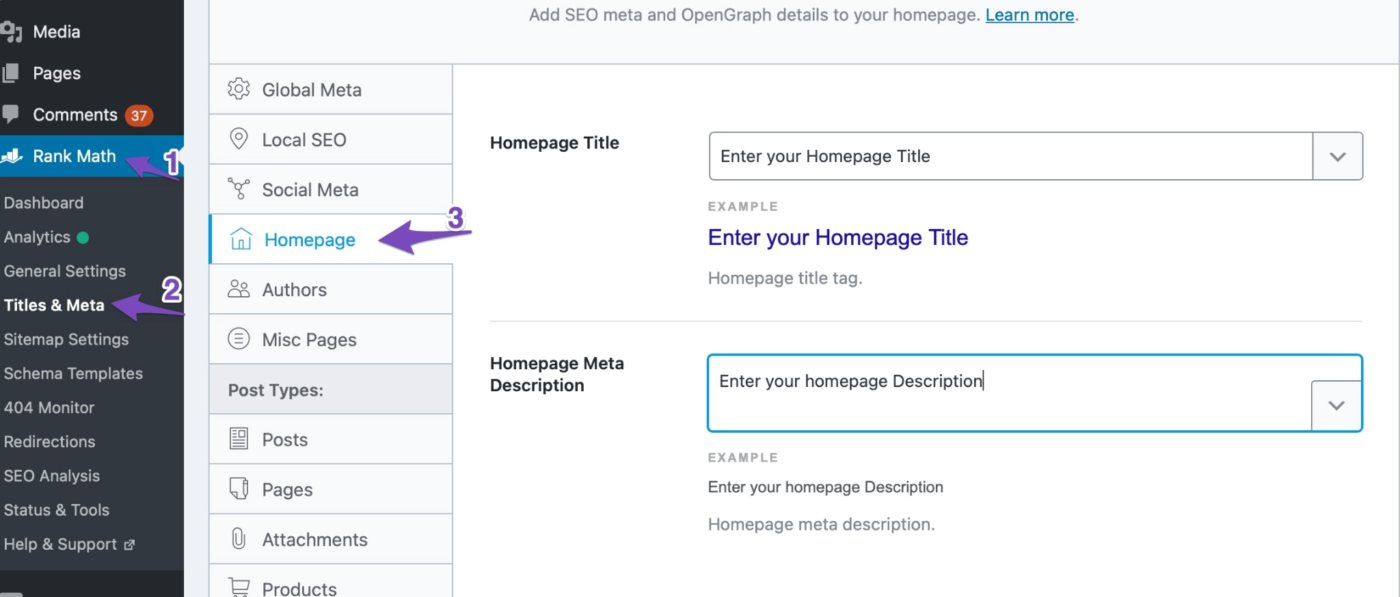Click the Homepage house icon
Viewport: 1400px width, 597px height.
240,239
